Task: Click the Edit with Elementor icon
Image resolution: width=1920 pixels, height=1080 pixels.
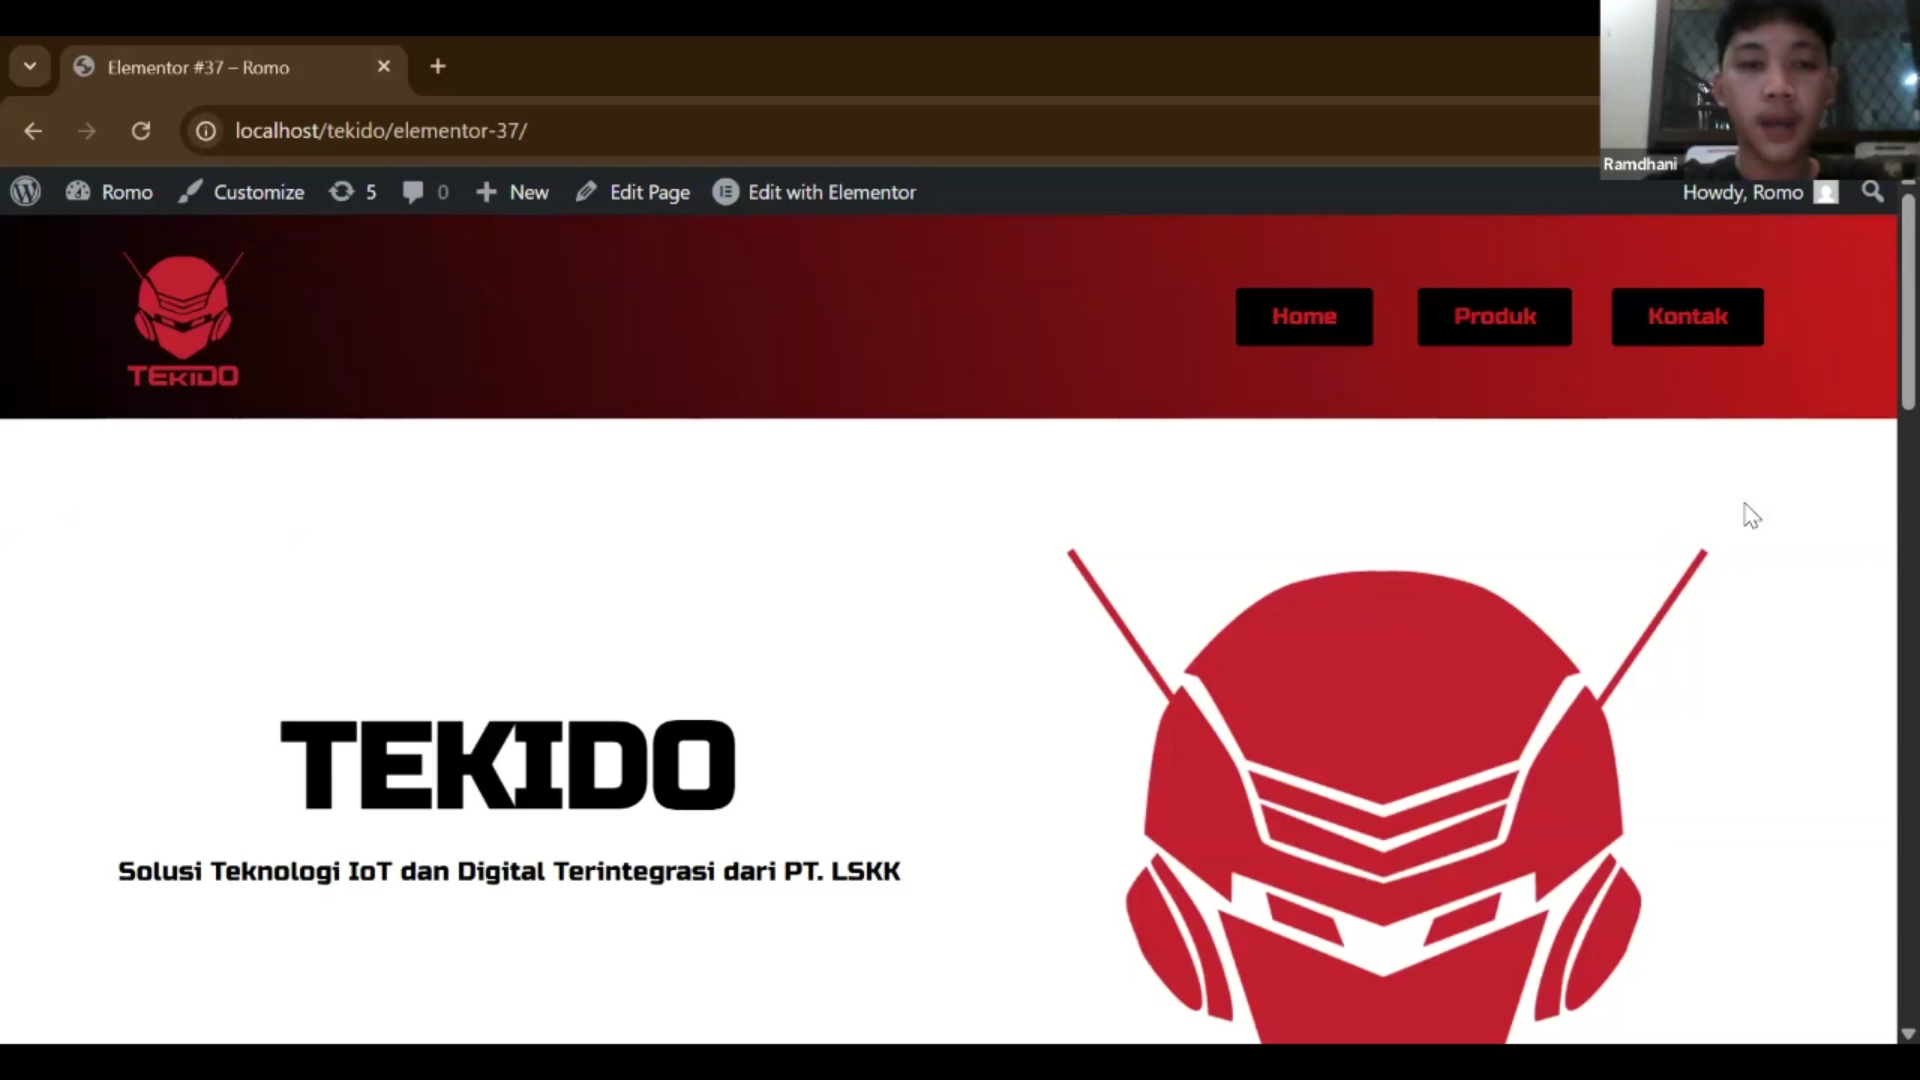Action: coord(726,192)
